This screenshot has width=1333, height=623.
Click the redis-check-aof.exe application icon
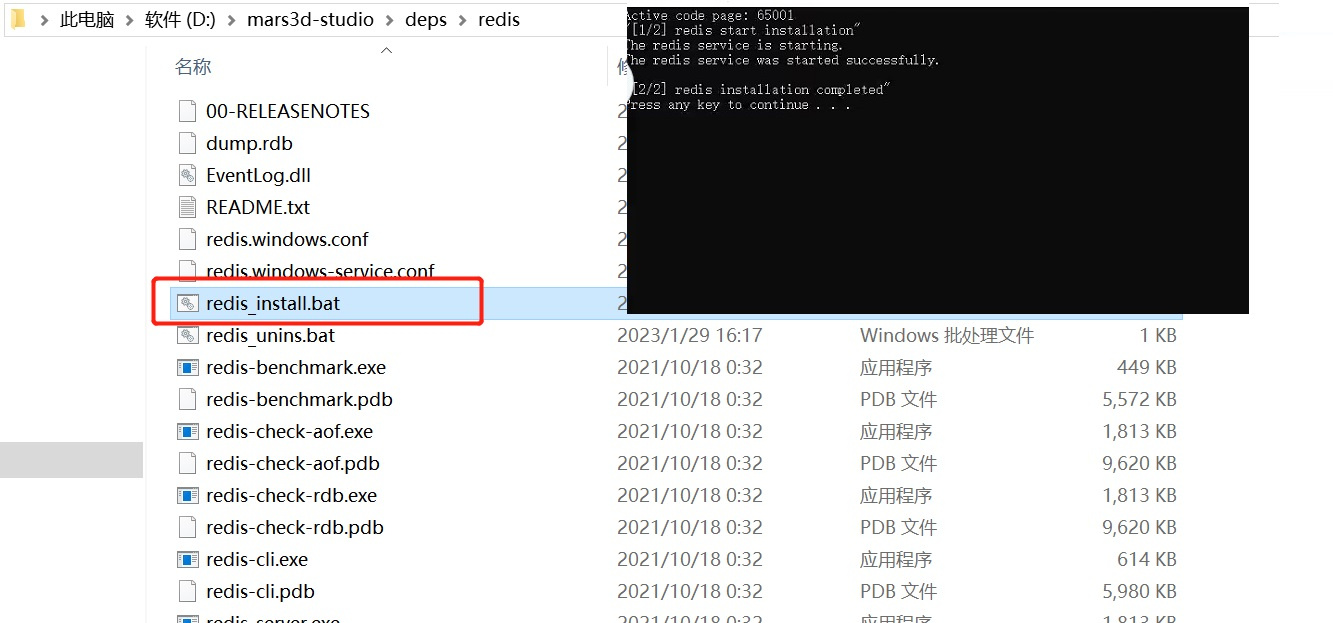tap(187, 431)
